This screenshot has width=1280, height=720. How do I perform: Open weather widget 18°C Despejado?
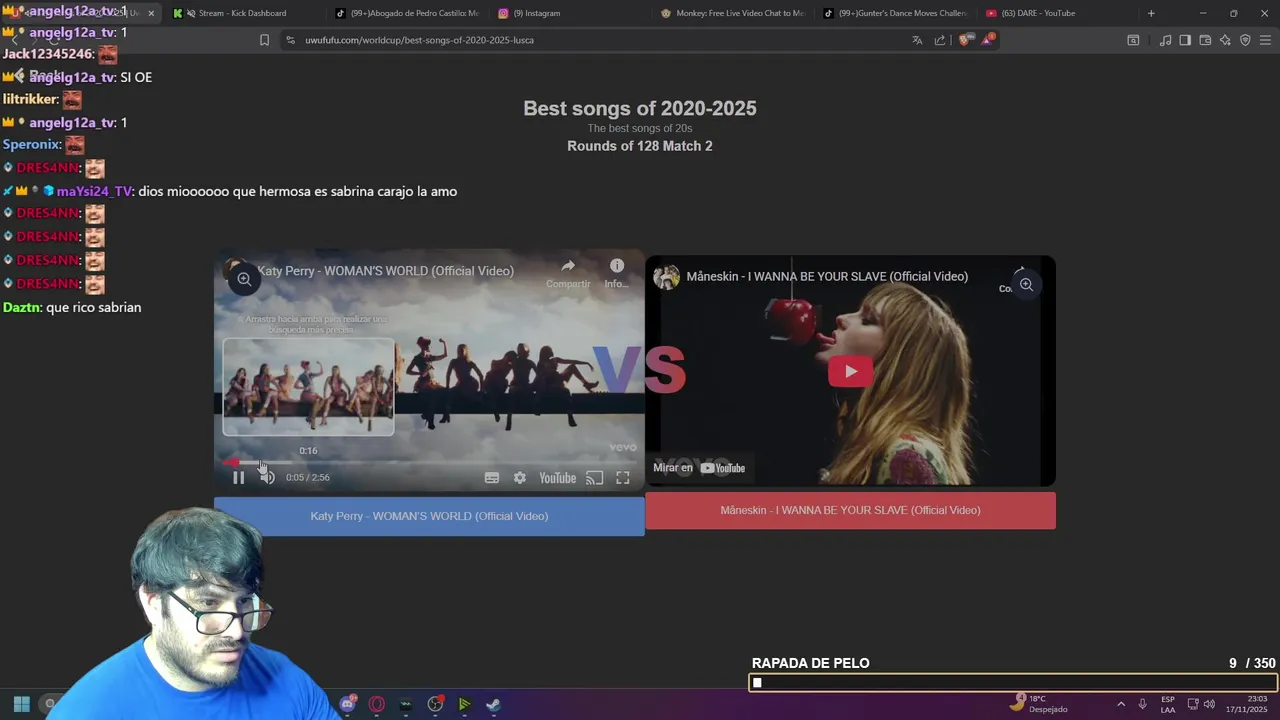pyautogui.click(x=1039, y=704)
